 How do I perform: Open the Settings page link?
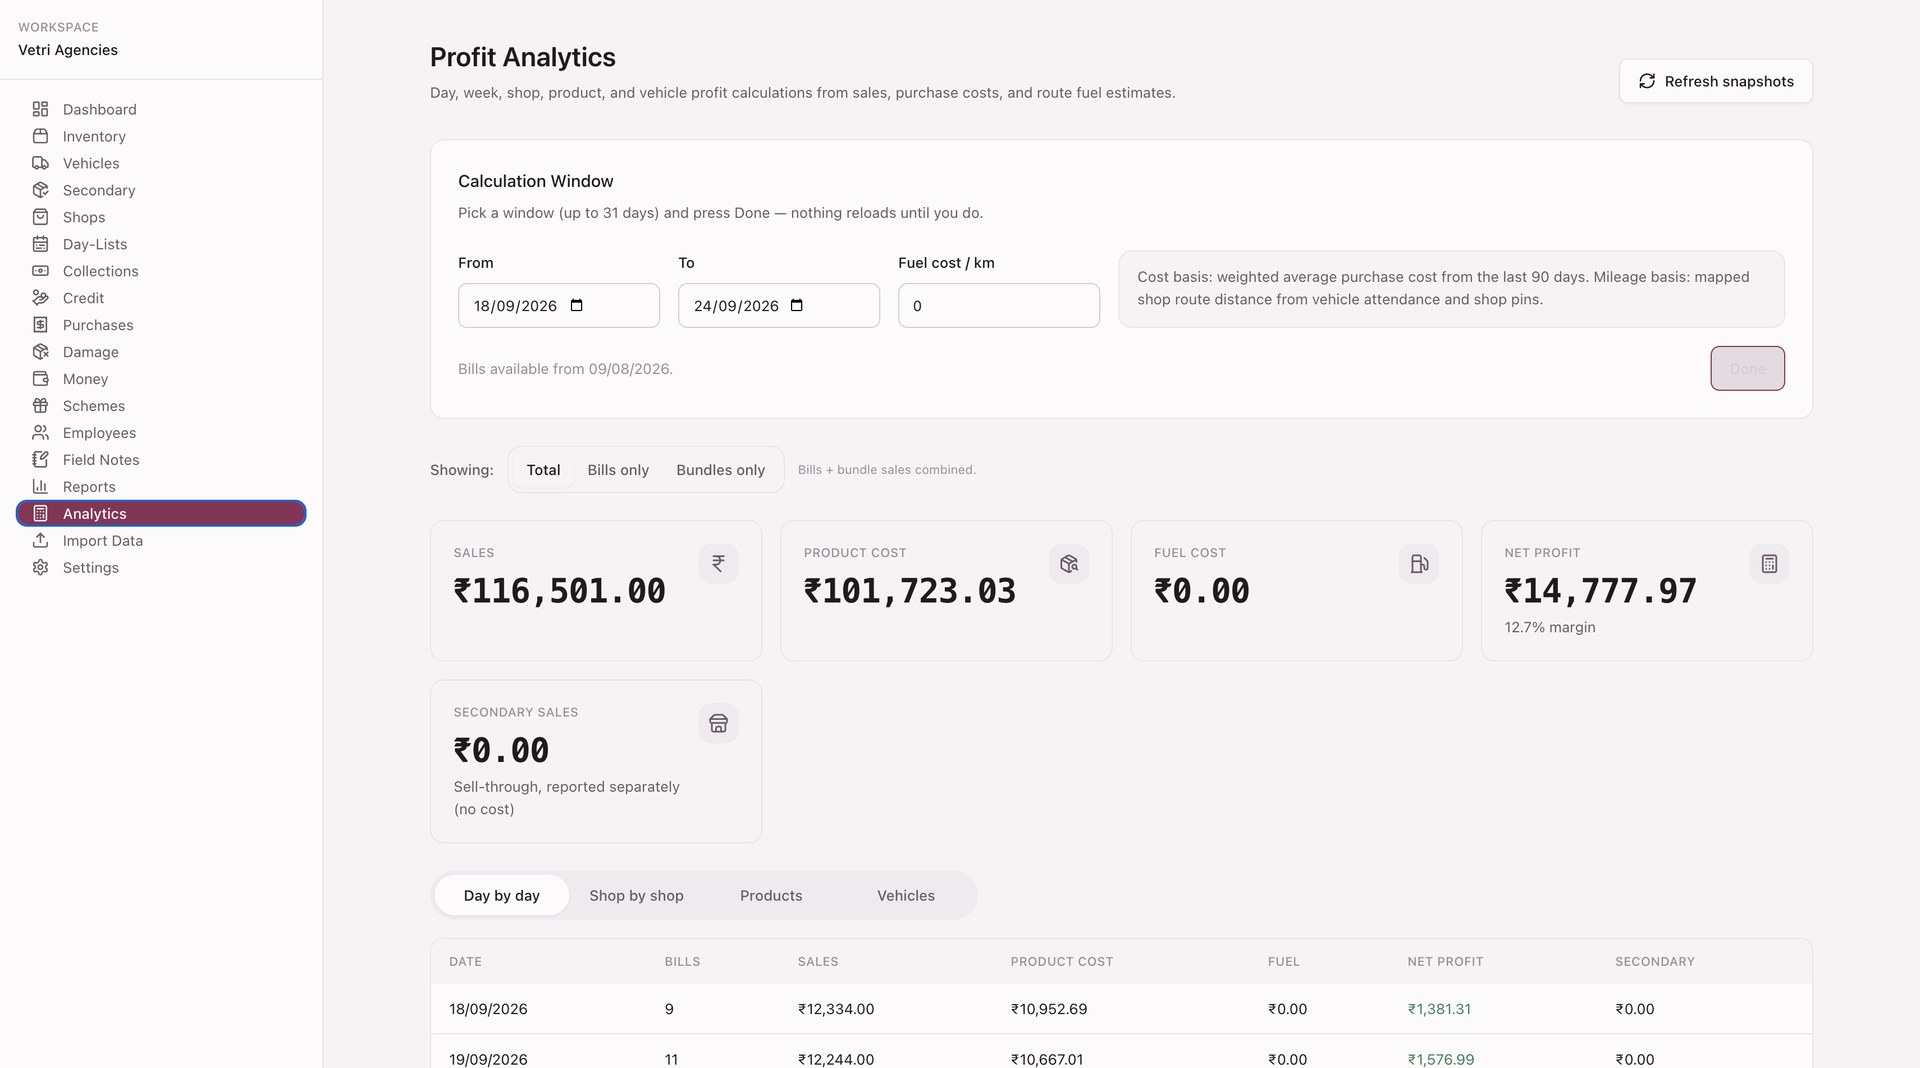[x=161, y=568]
